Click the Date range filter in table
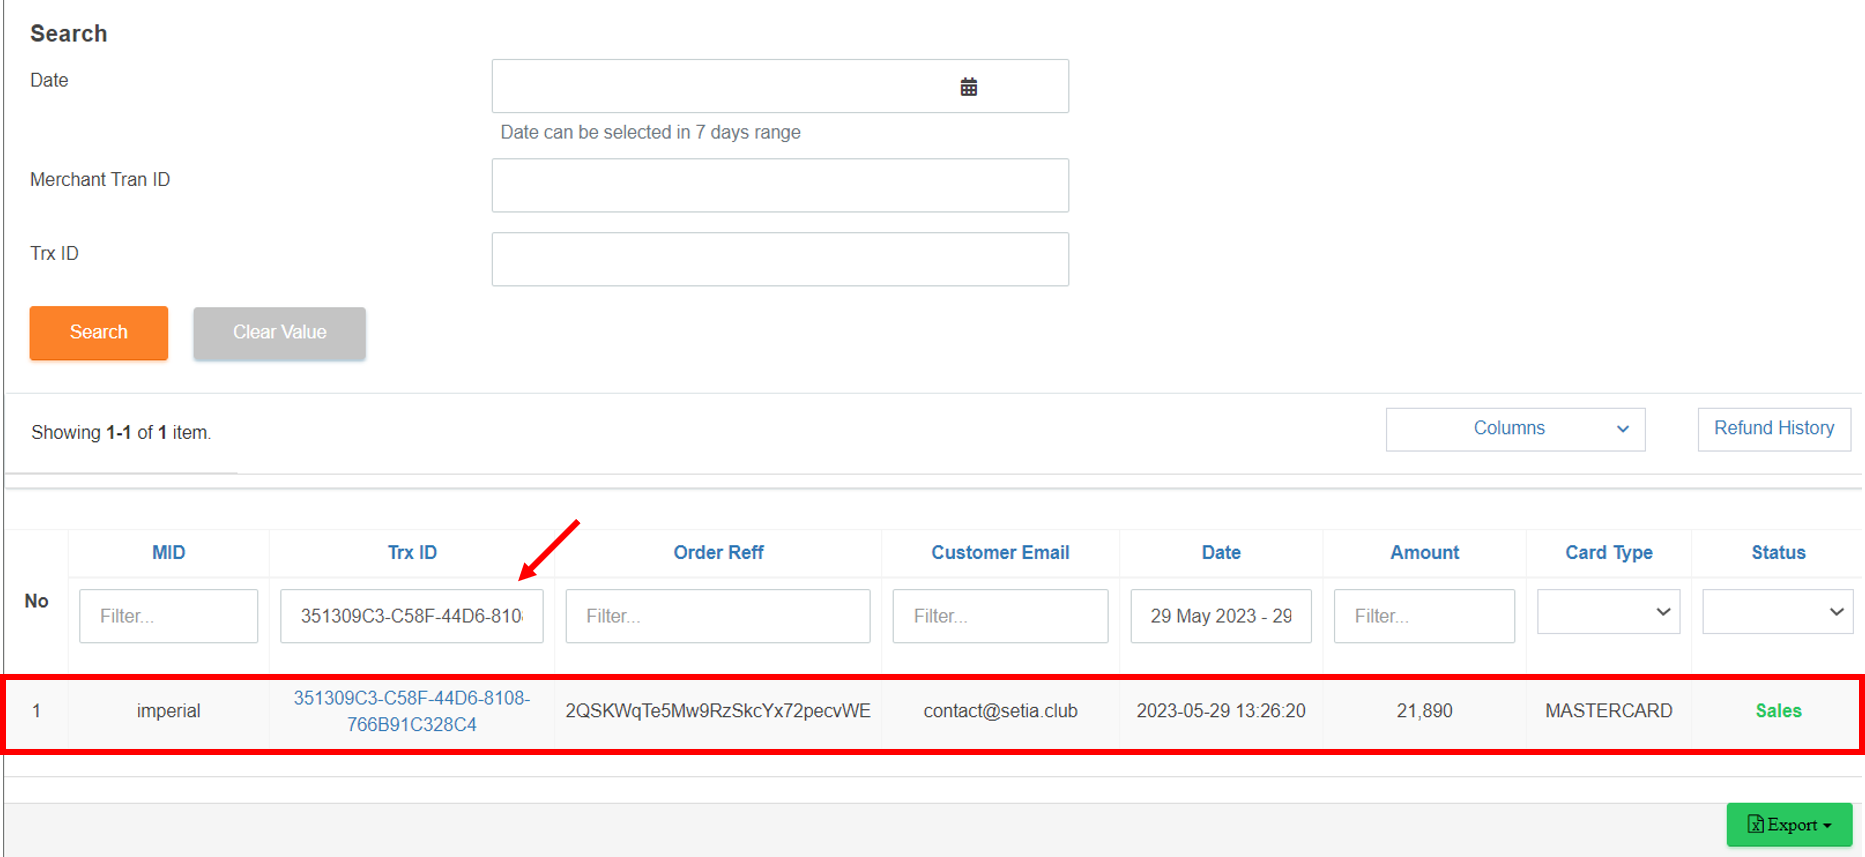1865x857 pixels. pos(1220,616)
